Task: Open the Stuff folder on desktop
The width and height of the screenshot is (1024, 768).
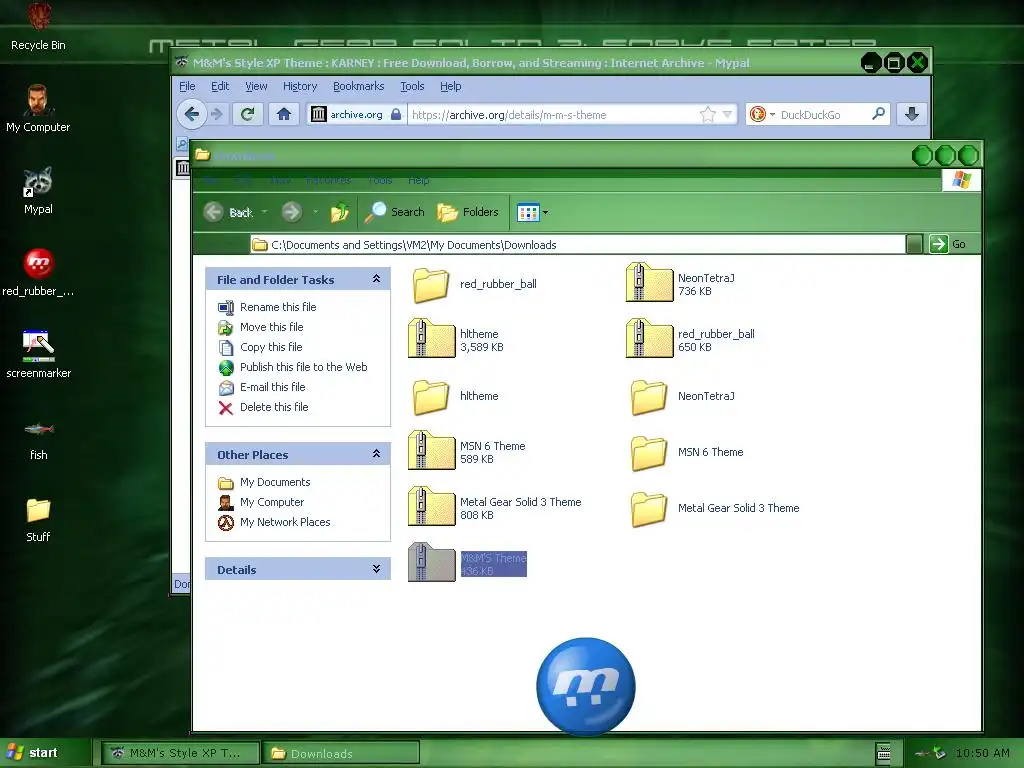Action: point(38,520)
